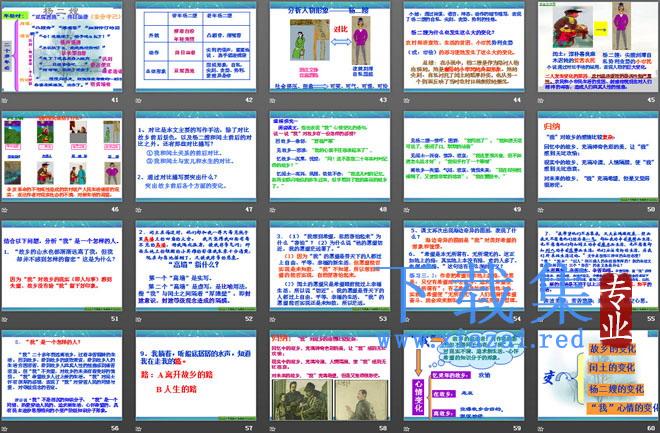Viewport: 660px width, 433px height.
Task: Click slide number label "53"
Action: pyautogui.click(x=383, y=319)
